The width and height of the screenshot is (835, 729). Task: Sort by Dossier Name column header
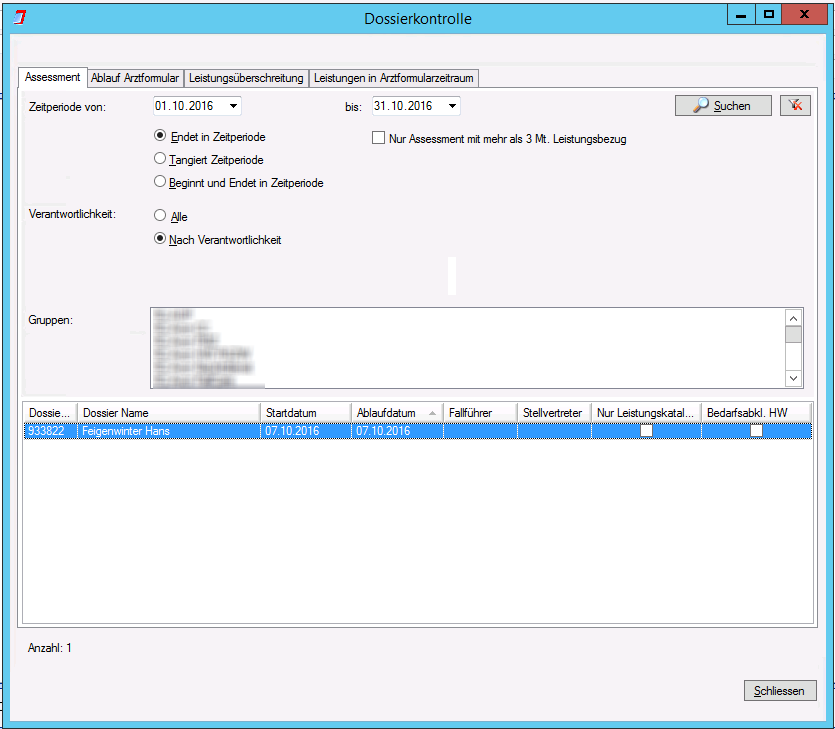[169, 413]
